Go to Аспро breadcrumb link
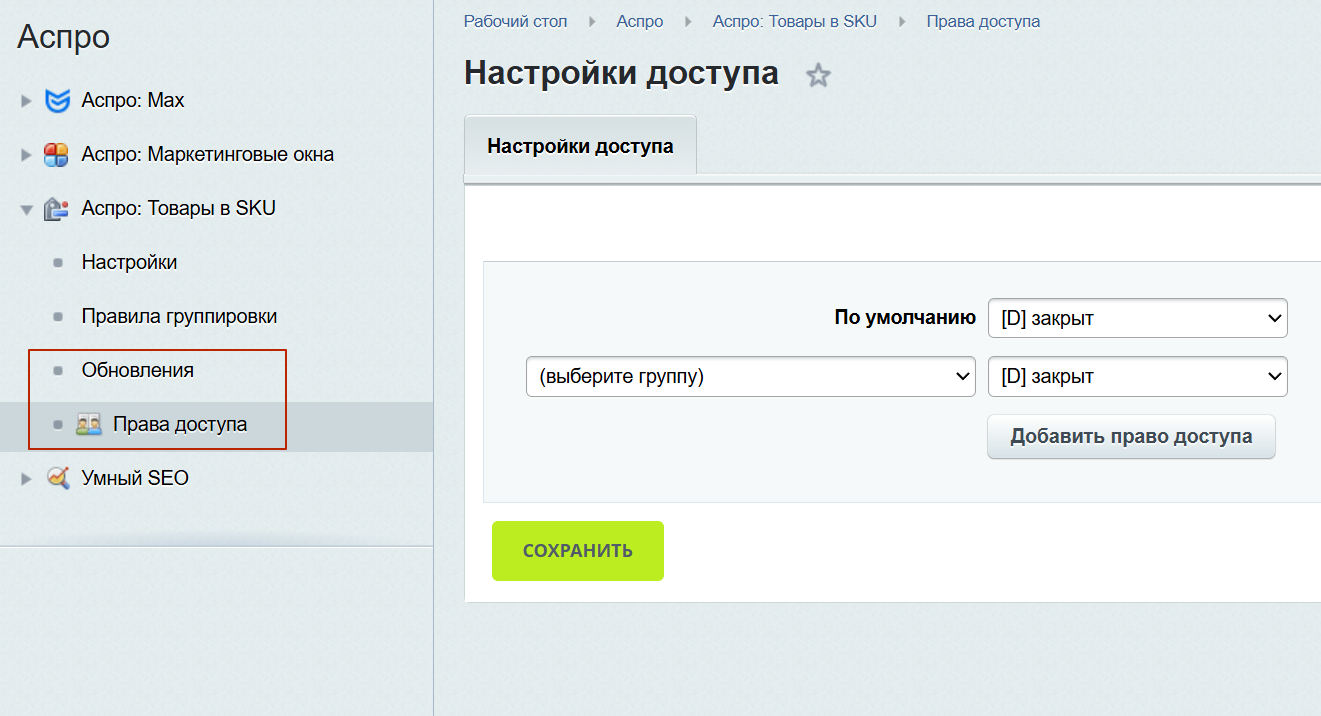The height and width of the screenshot is (716, 1321). [x=640, y=21]
